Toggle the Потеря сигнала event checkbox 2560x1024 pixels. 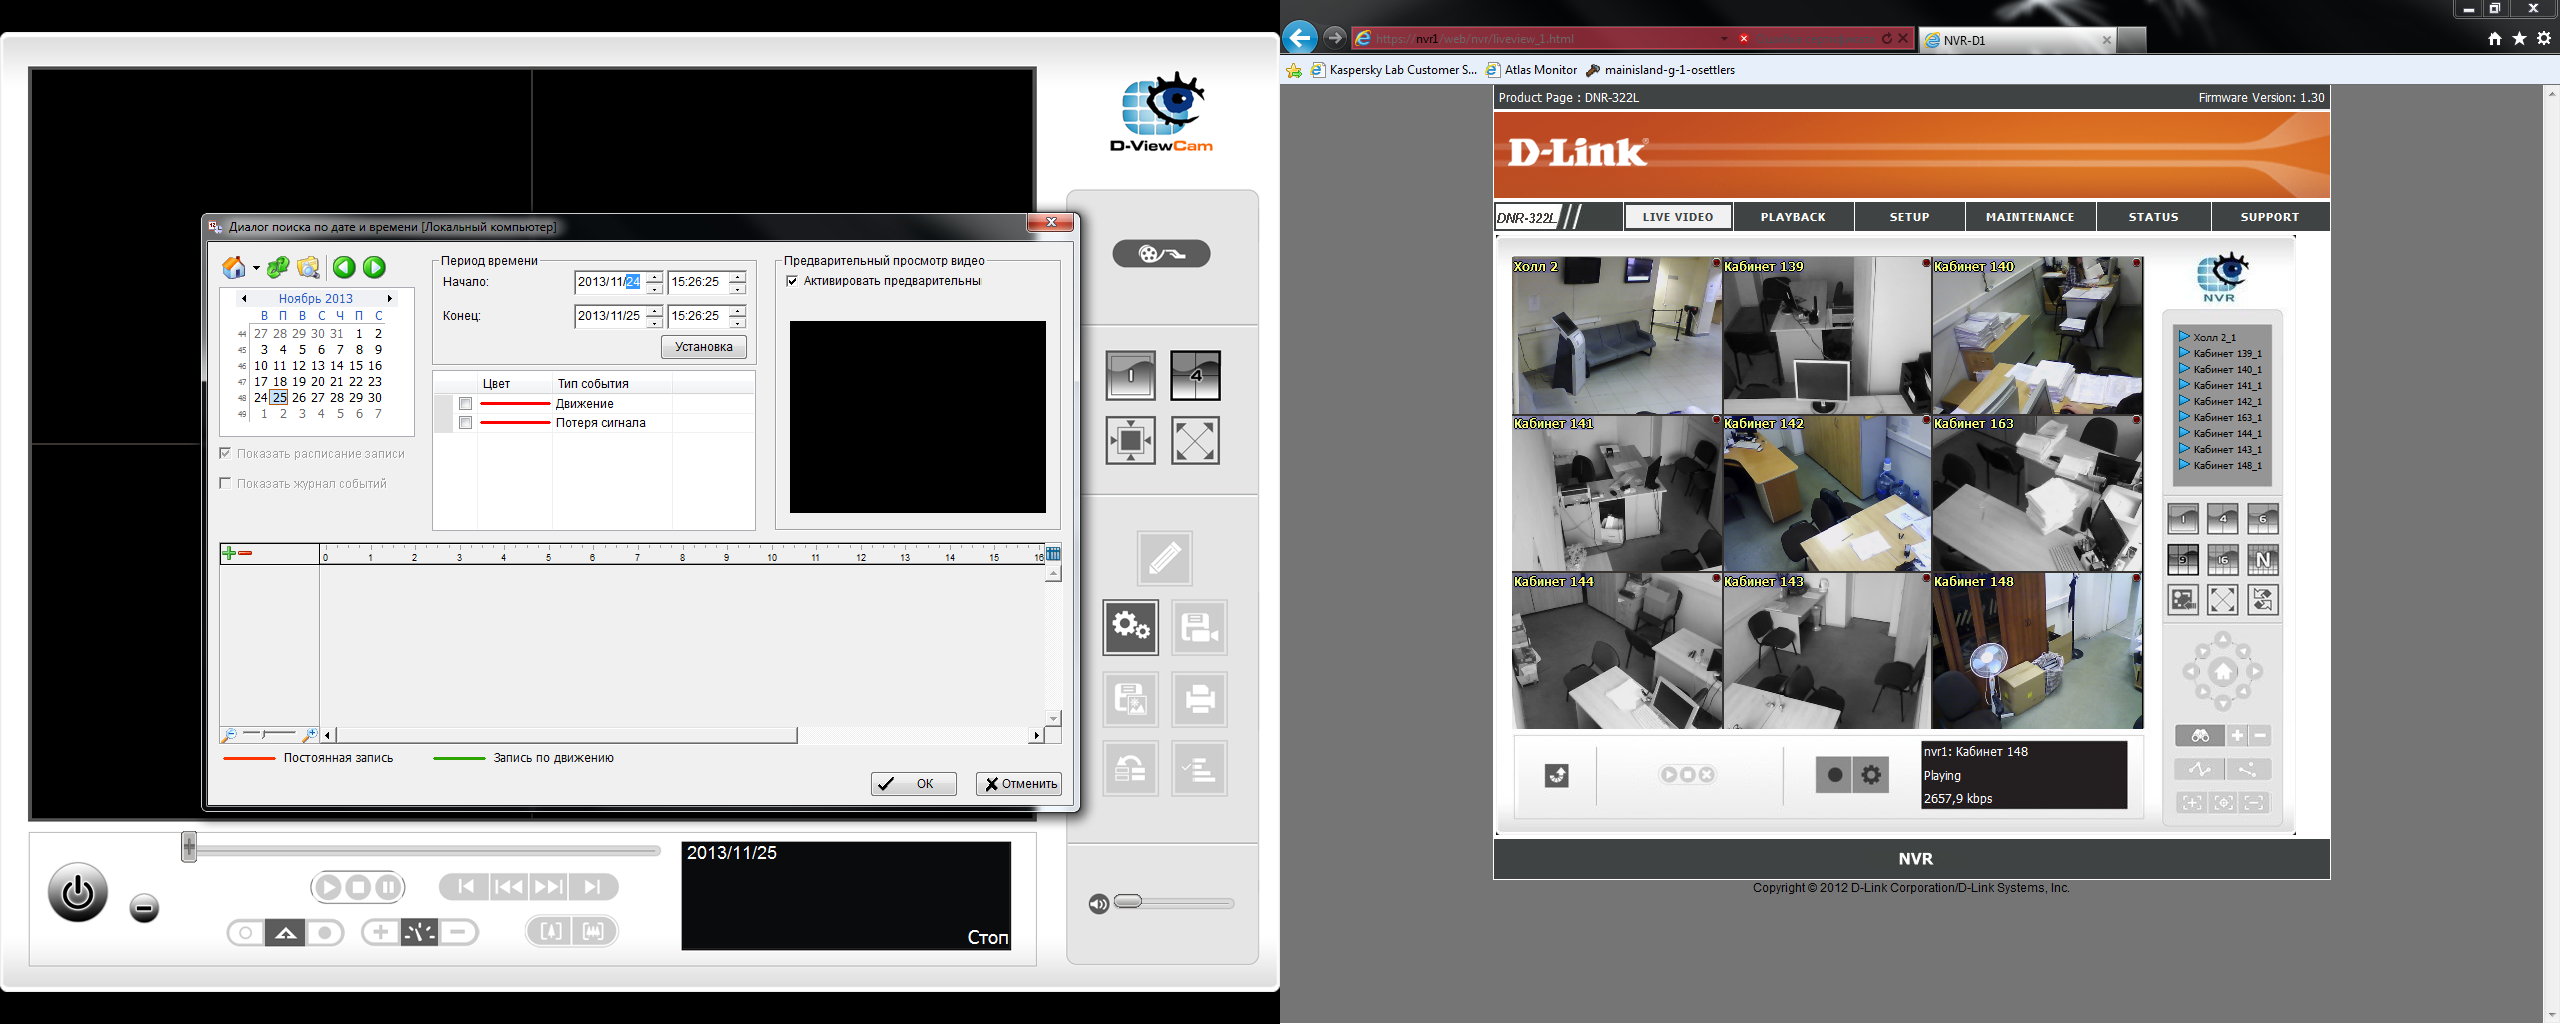point(465,423)
